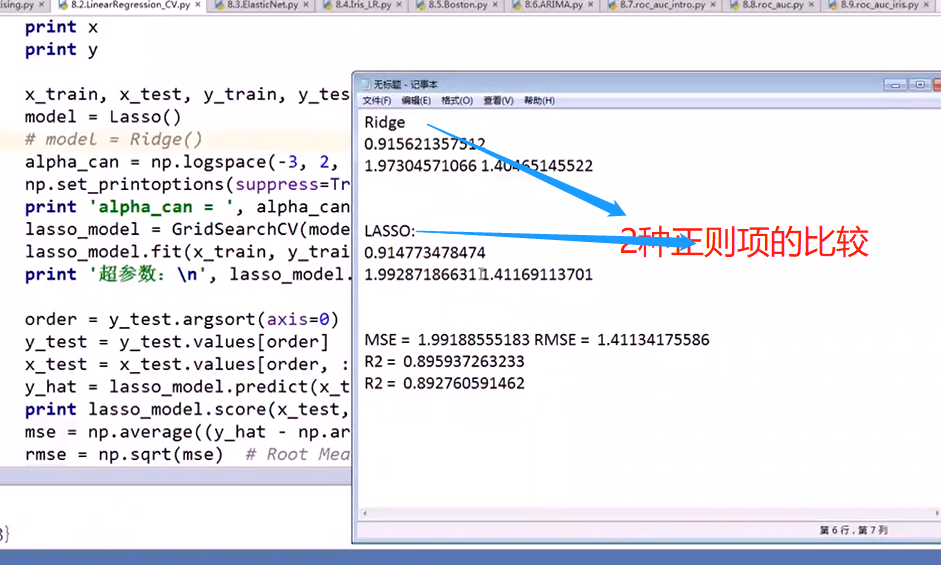Click the 'Ridge' heading line in Notepad
941x565 pixels.
tap(385, 122)
